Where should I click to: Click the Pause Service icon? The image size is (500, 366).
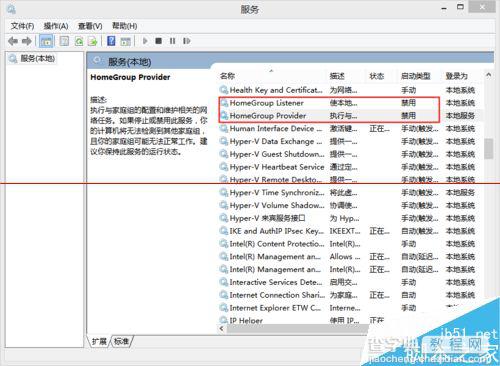(x=172, y=41)
